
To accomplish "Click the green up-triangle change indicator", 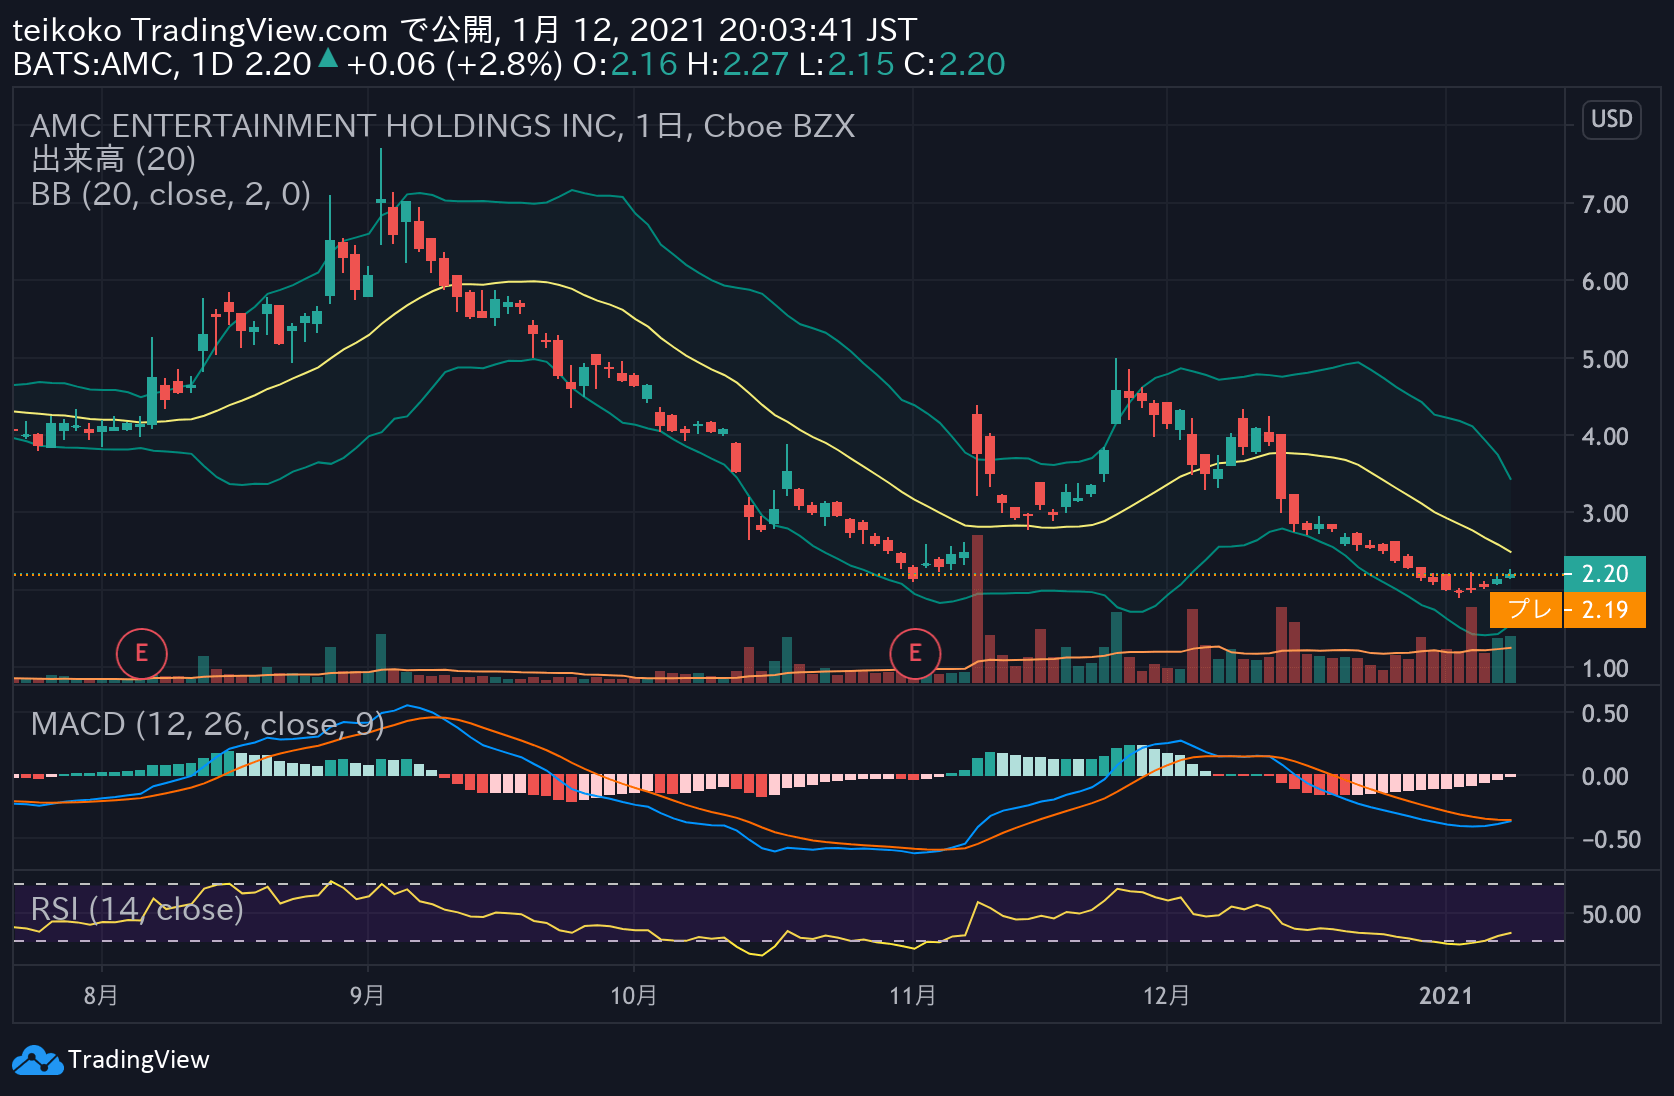I will [328, 59].
